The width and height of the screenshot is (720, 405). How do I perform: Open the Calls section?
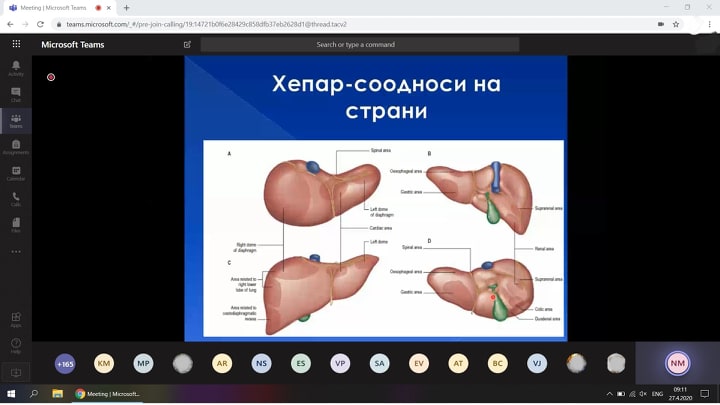pos(15,198)
